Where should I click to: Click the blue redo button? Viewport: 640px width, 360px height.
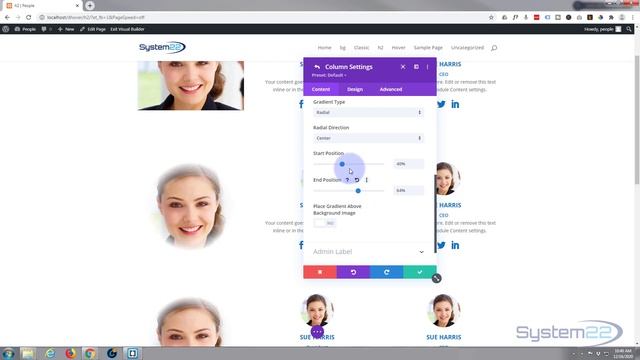(387, 272)
